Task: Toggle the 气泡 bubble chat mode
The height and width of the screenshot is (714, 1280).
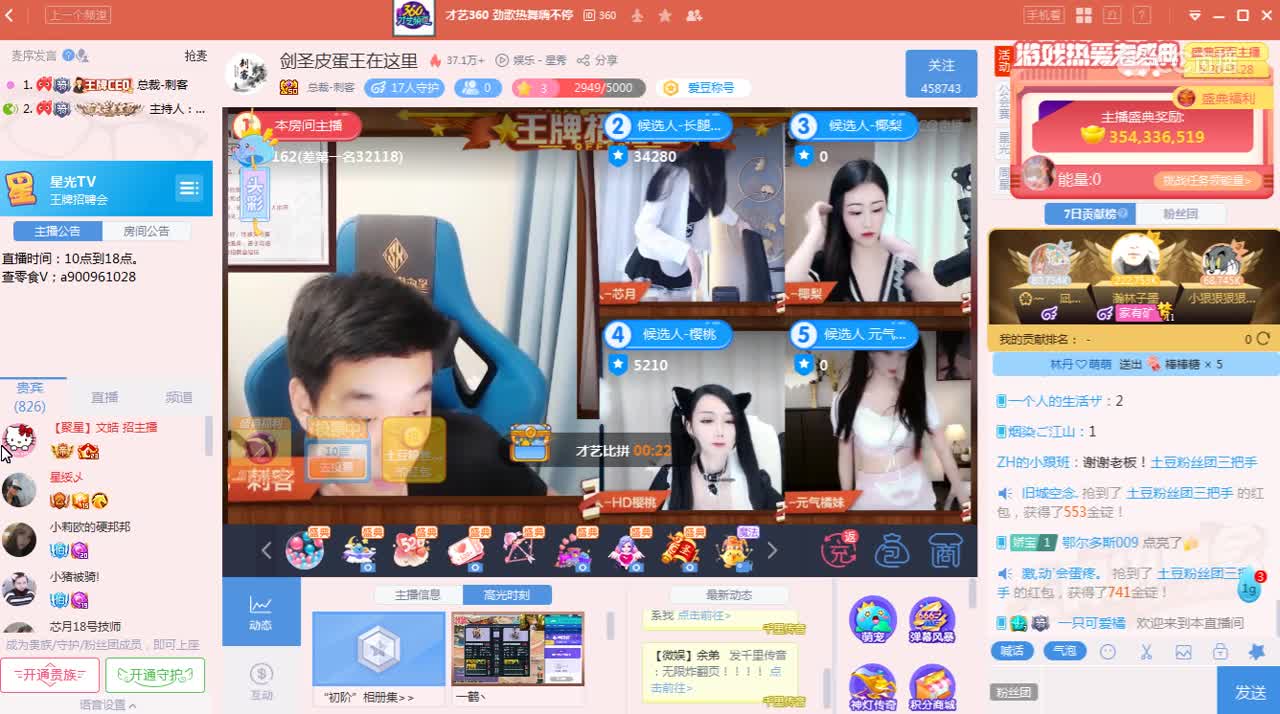Action: tap(1065, 651)
